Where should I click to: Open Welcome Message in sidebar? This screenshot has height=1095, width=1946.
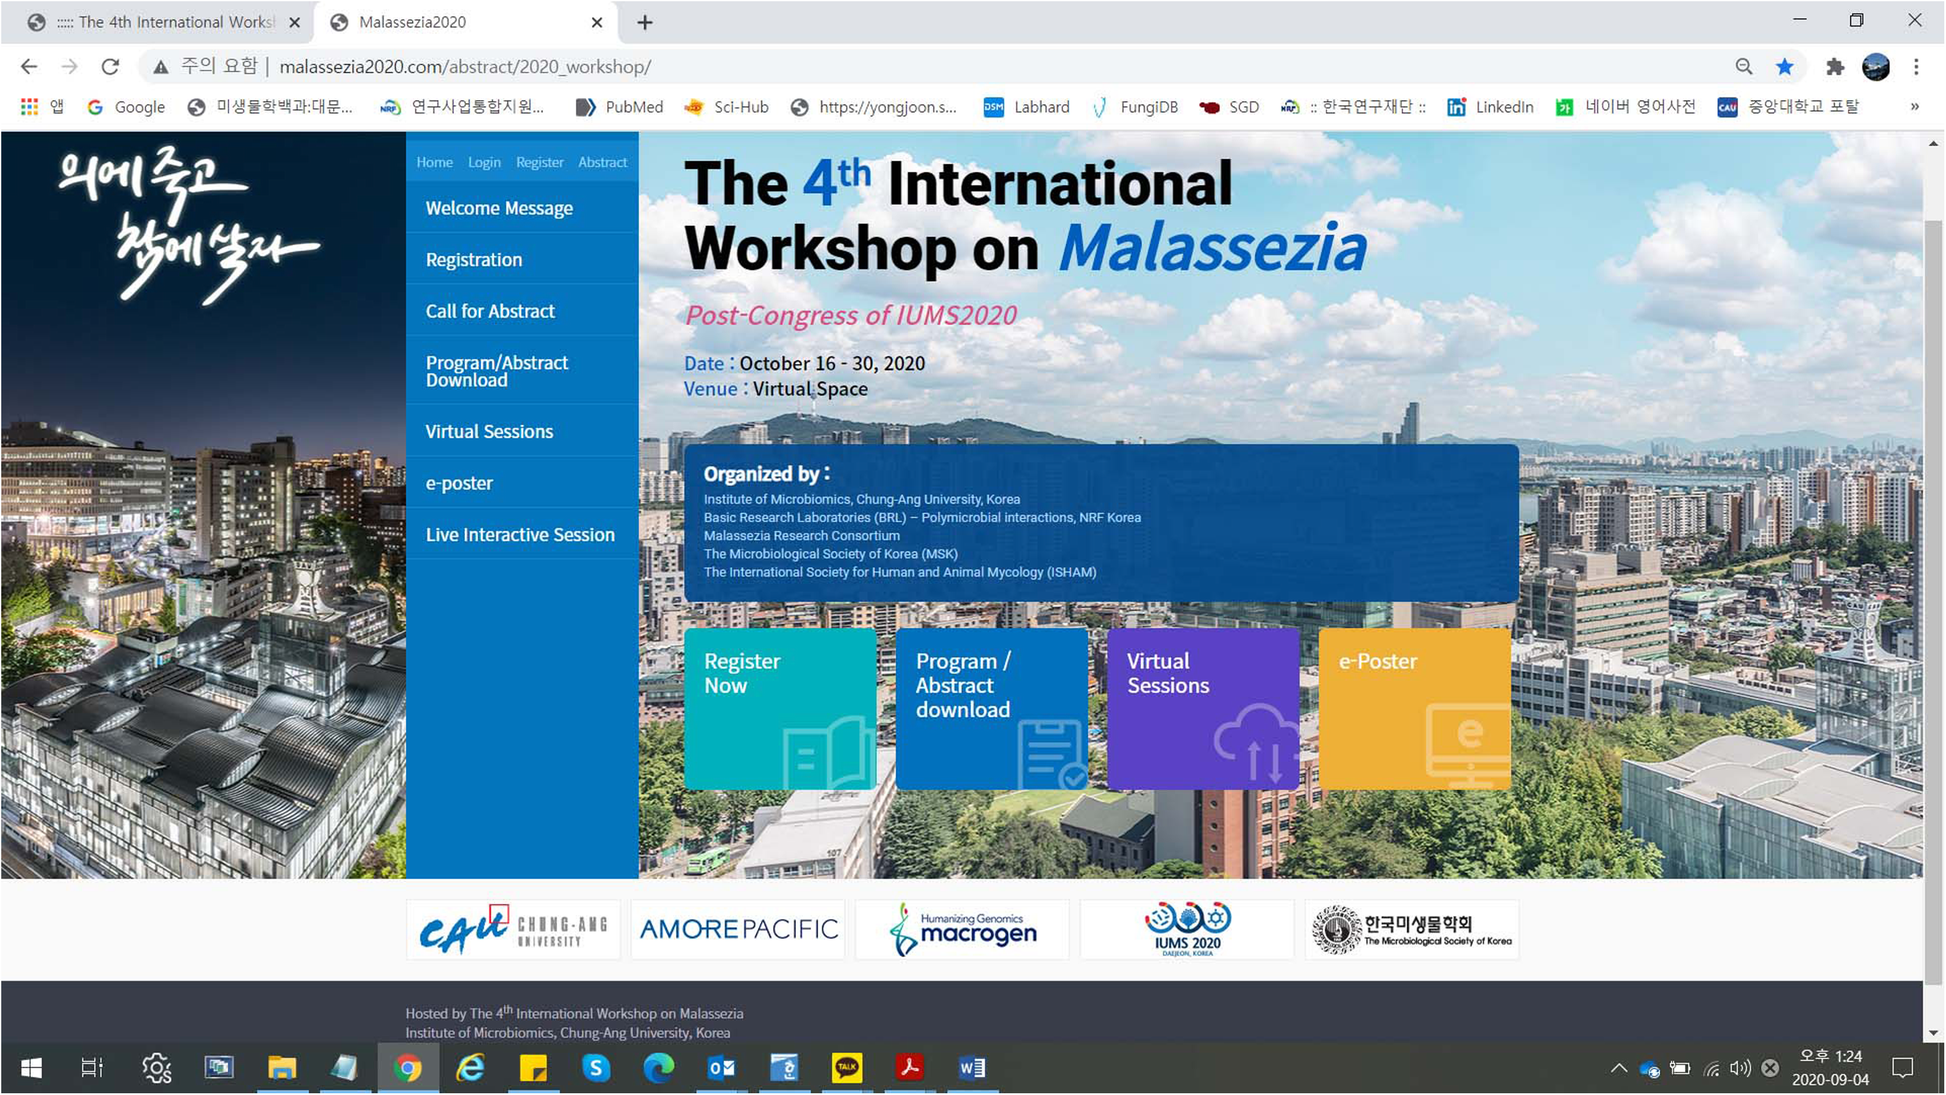pyautogui.click(x=522, y=208)
